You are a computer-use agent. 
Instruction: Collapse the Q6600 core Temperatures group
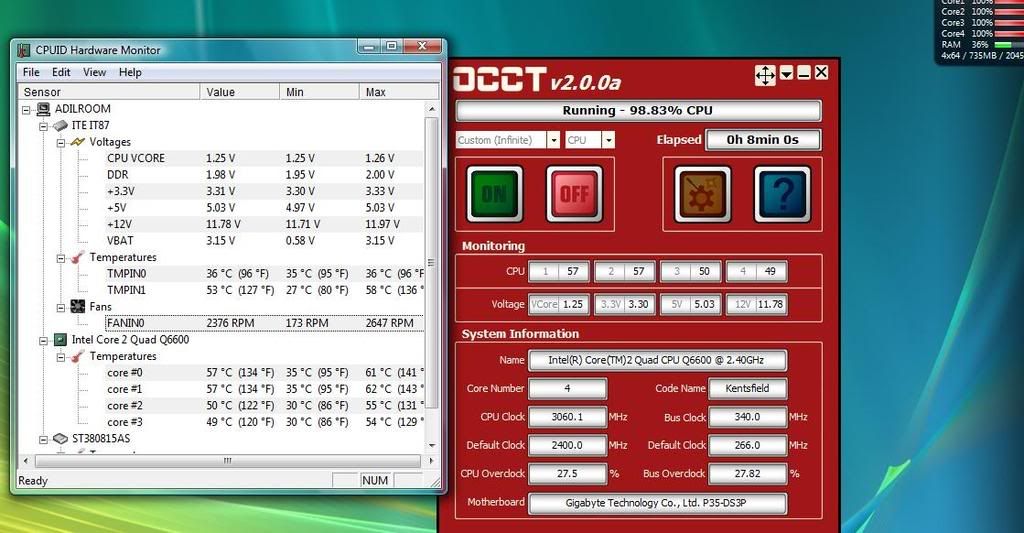[x=61, y=357]
